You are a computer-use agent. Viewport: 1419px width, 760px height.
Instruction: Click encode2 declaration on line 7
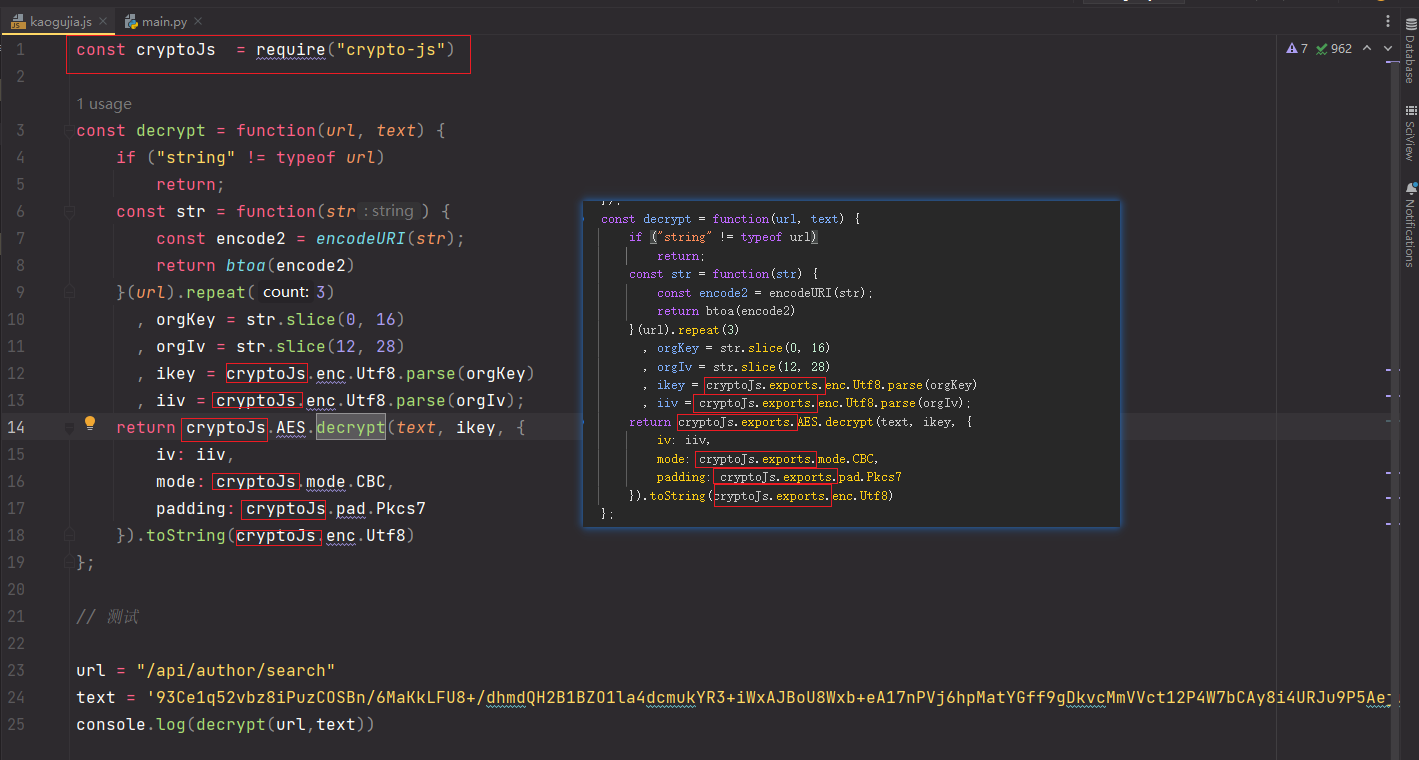251,238
